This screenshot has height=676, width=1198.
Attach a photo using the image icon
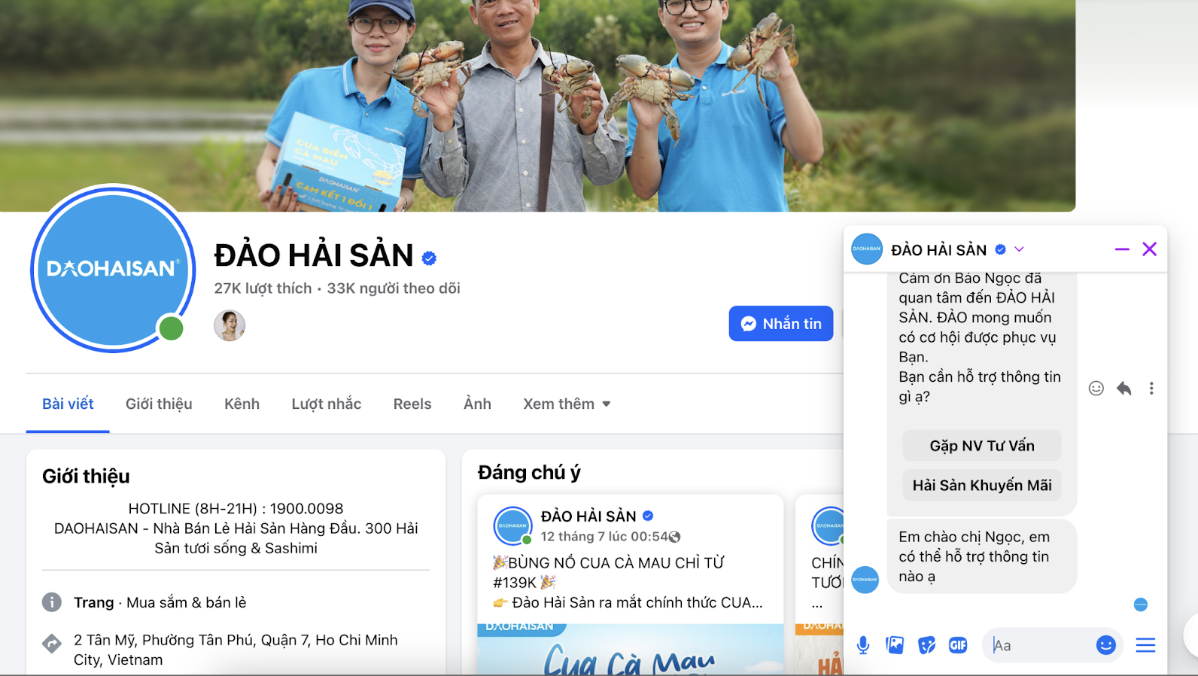tap(895, 645)
